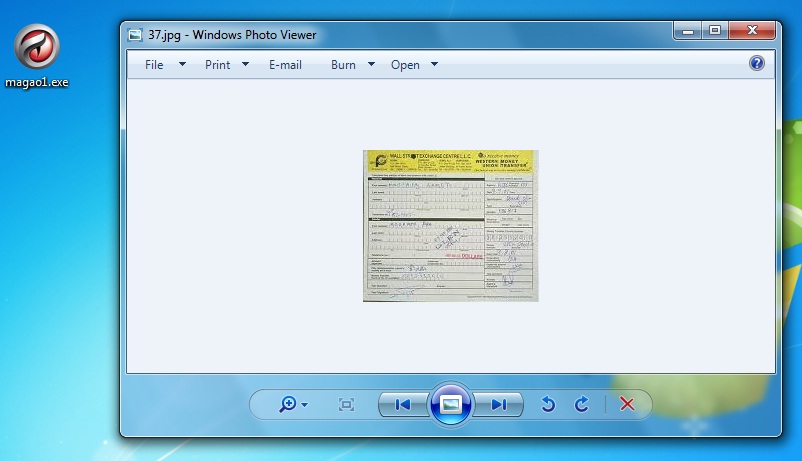This screenshot has width=802, height=461.
Task: Expand the Print dropdown arrow
Action: click(246, 64)
